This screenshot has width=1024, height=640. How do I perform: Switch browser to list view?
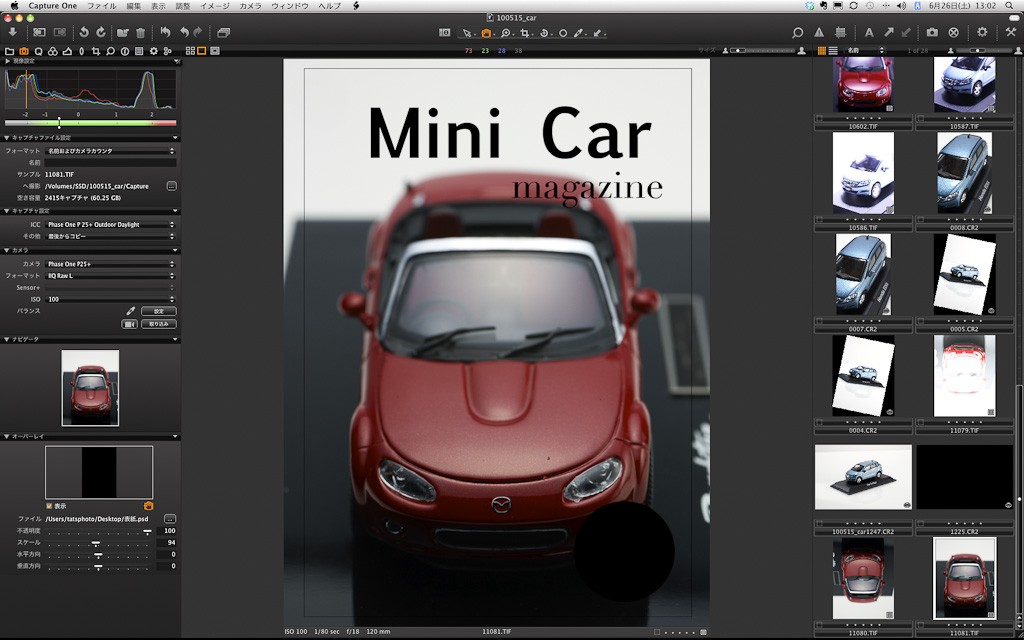(833, 50)
